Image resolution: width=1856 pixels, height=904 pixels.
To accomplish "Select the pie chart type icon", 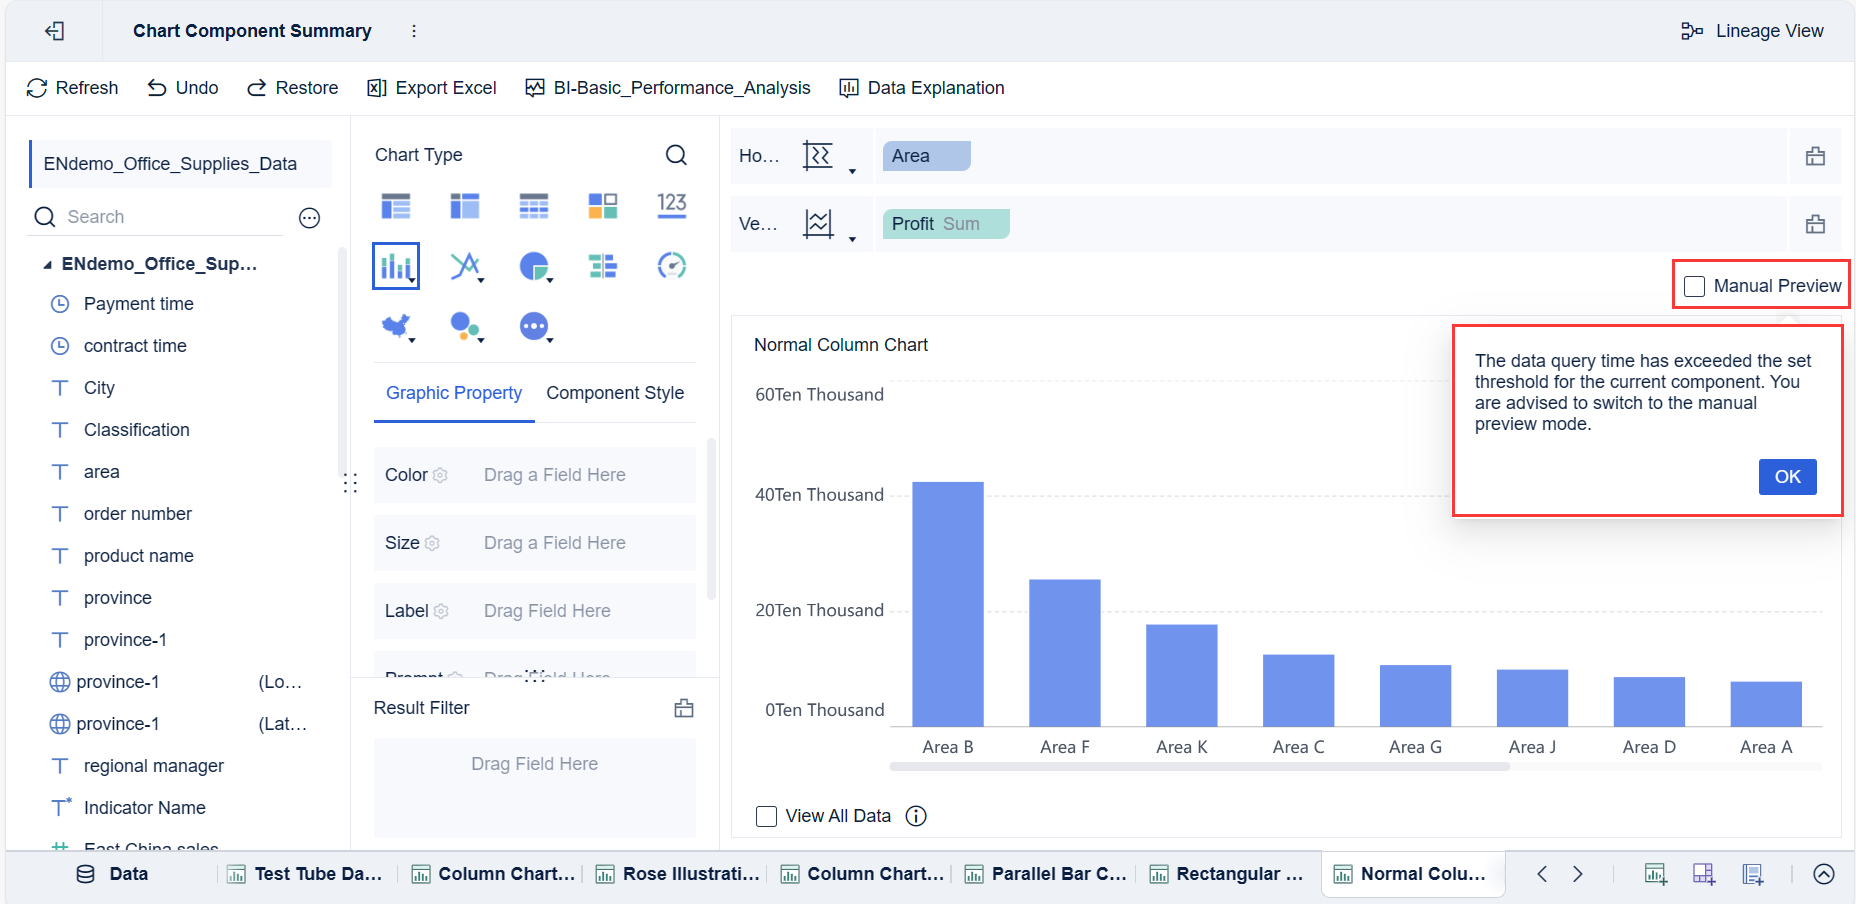I will point(534,266).
